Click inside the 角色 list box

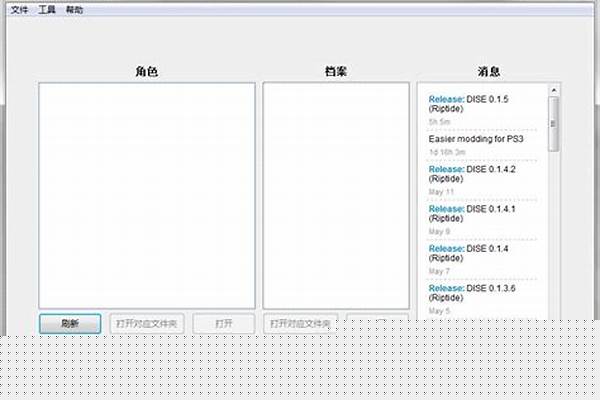[x=147, y=196]
